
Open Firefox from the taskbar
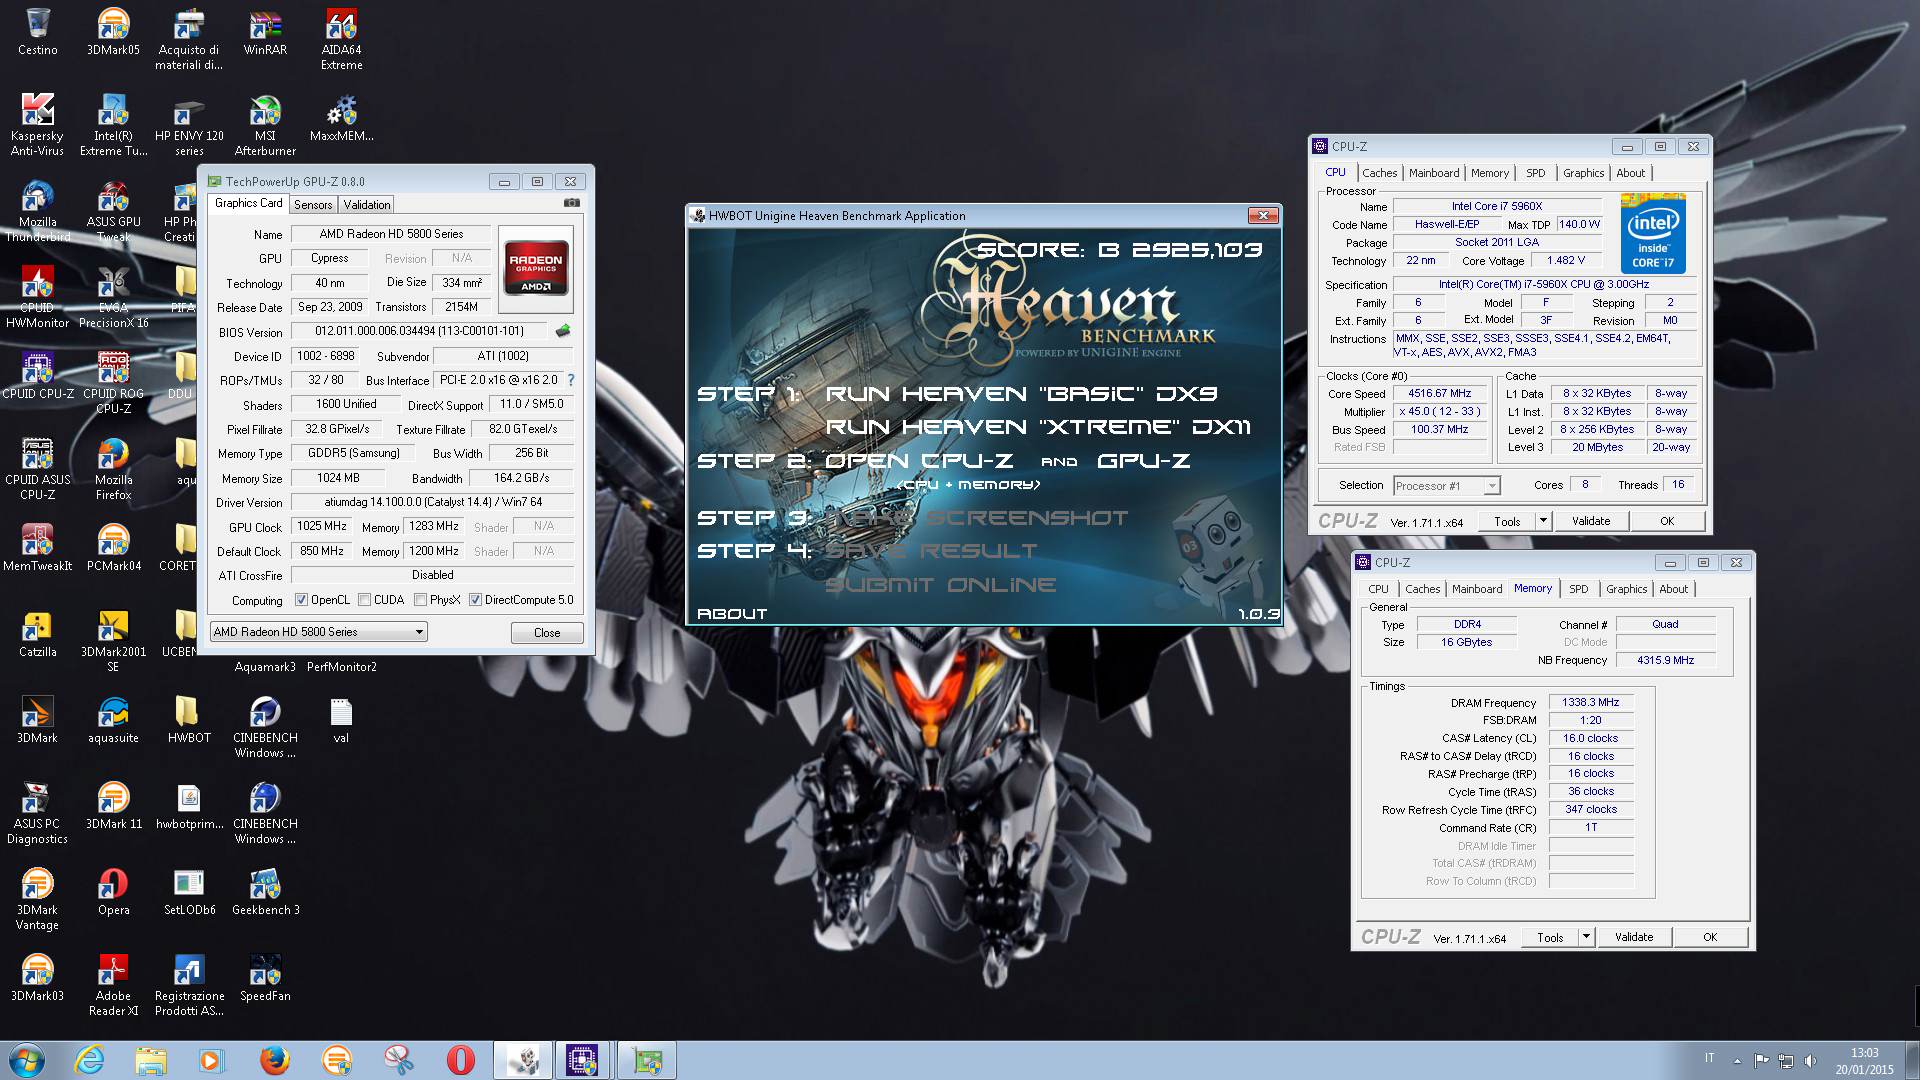pyautogui.click(x=274, y=1060)
